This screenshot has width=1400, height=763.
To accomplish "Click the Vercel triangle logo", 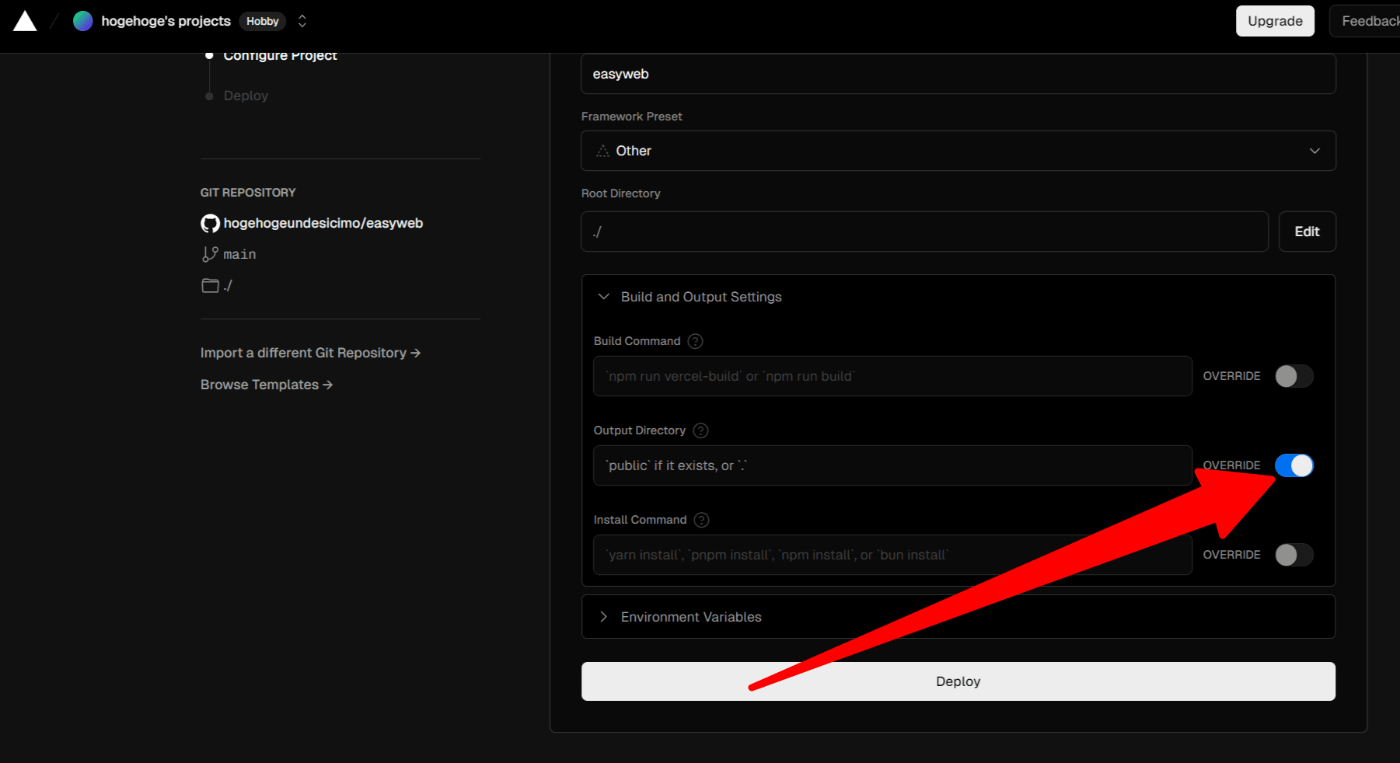I will 25,21.
